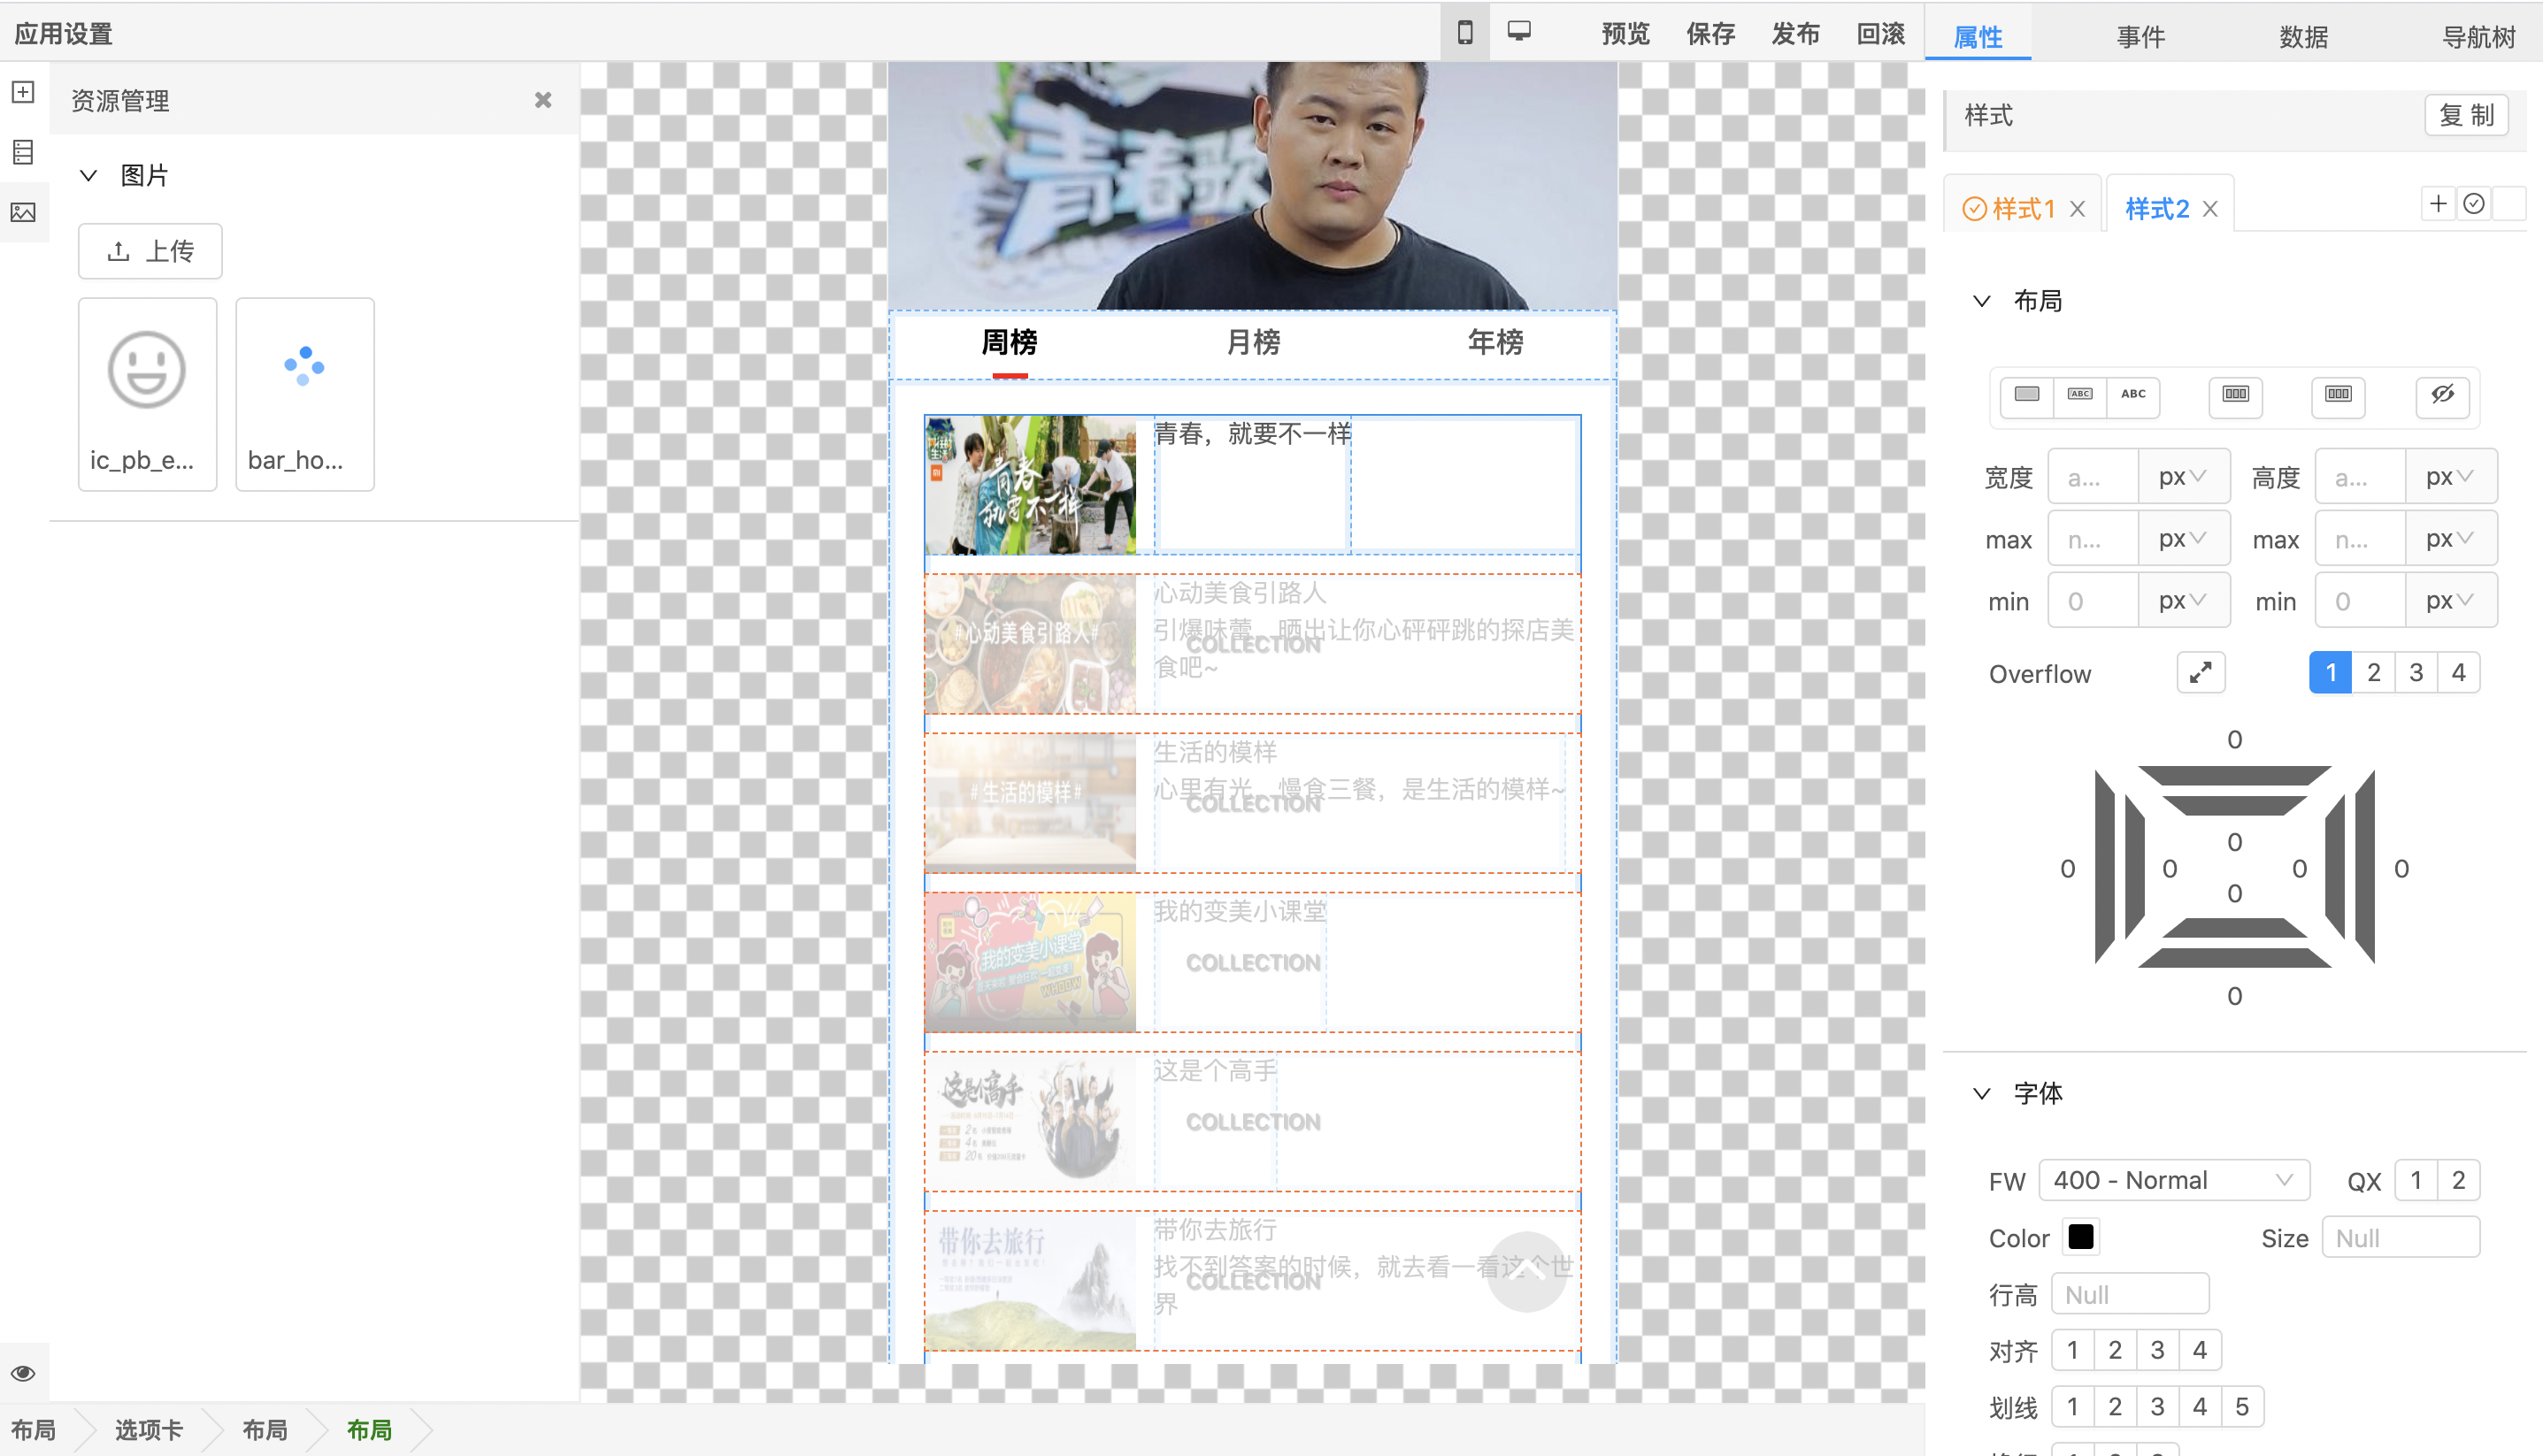Click the black Color swatch under 字体
Image resolution: width=2543 pixels, height=1456 pixels.
pos(2080,1236)
